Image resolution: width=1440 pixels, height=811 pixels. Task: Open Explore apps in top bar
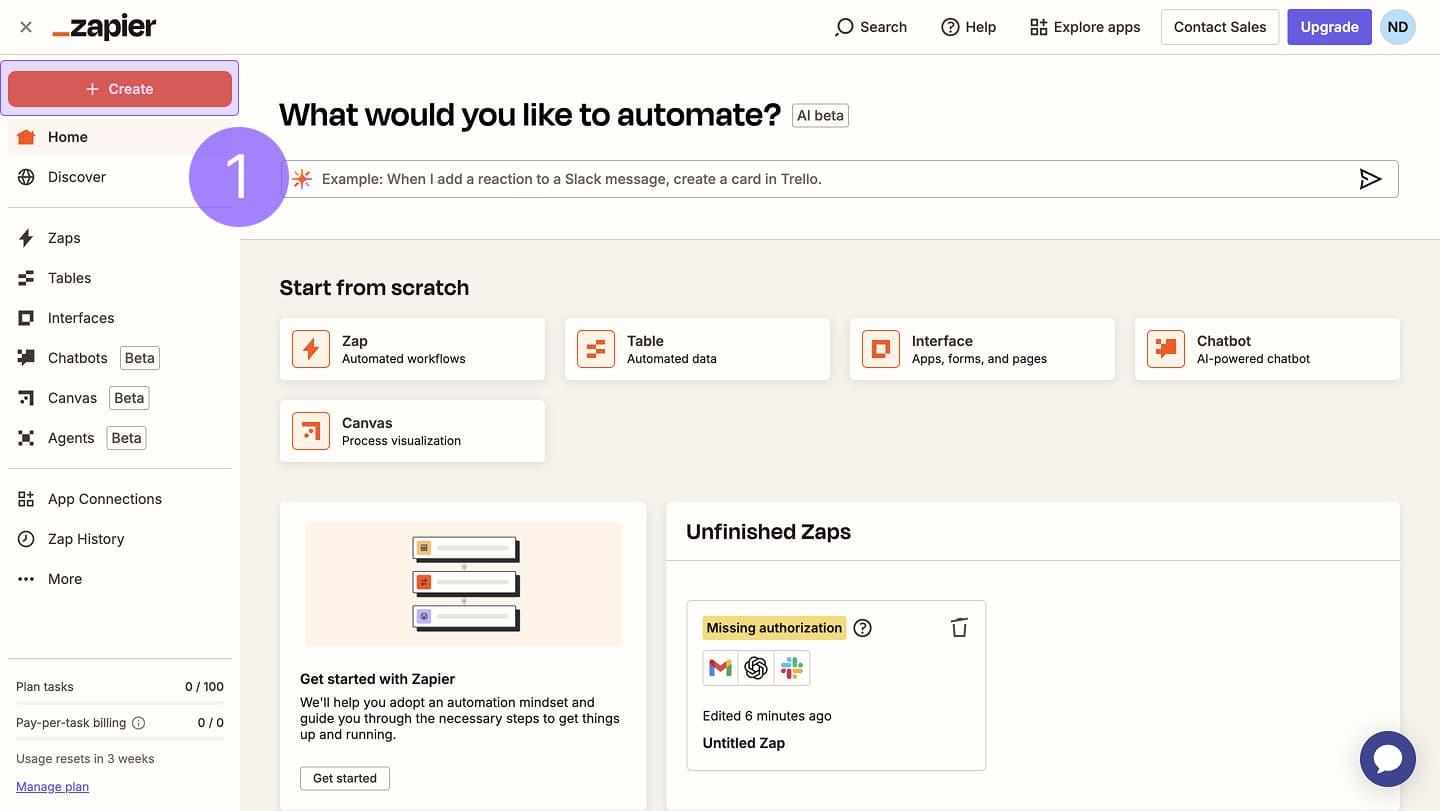point(1085,27)
